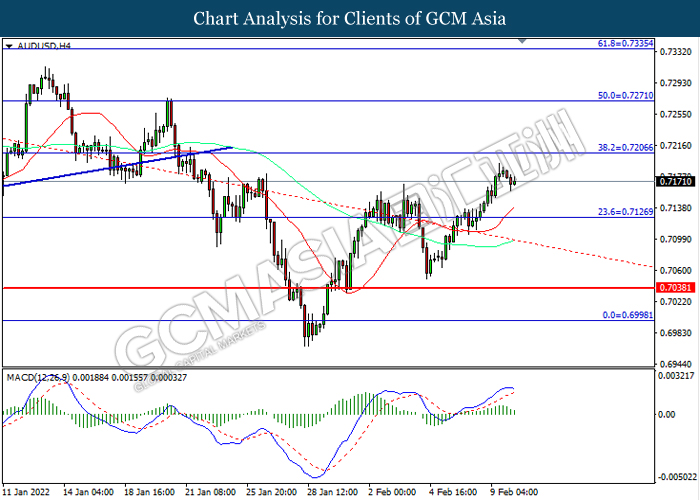Click the 0.72930 price axis value
The width and height of the screenshot is (700, 500).
(x=675, y=83)
